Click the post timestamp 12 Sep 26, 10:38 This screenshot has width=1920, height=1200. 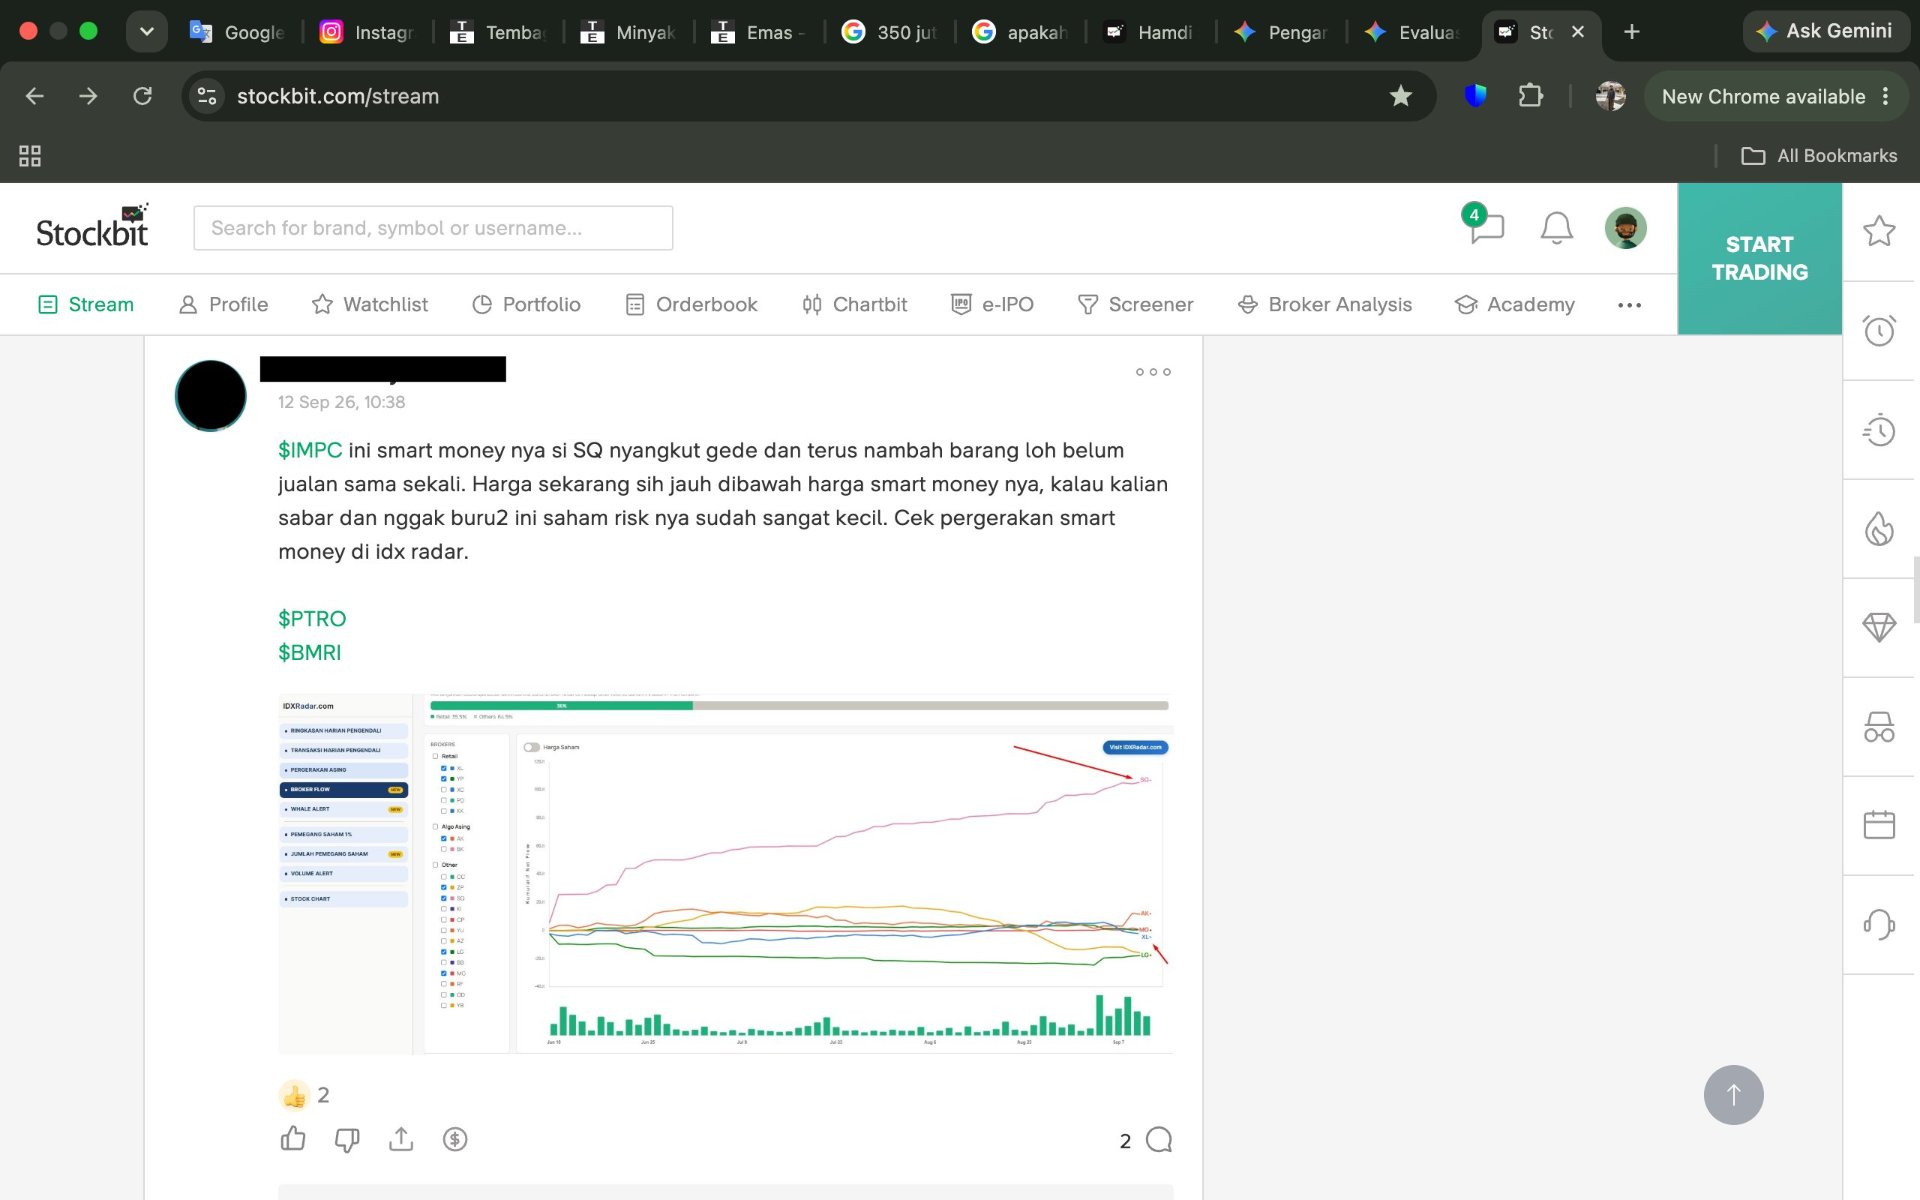(341, 402)
